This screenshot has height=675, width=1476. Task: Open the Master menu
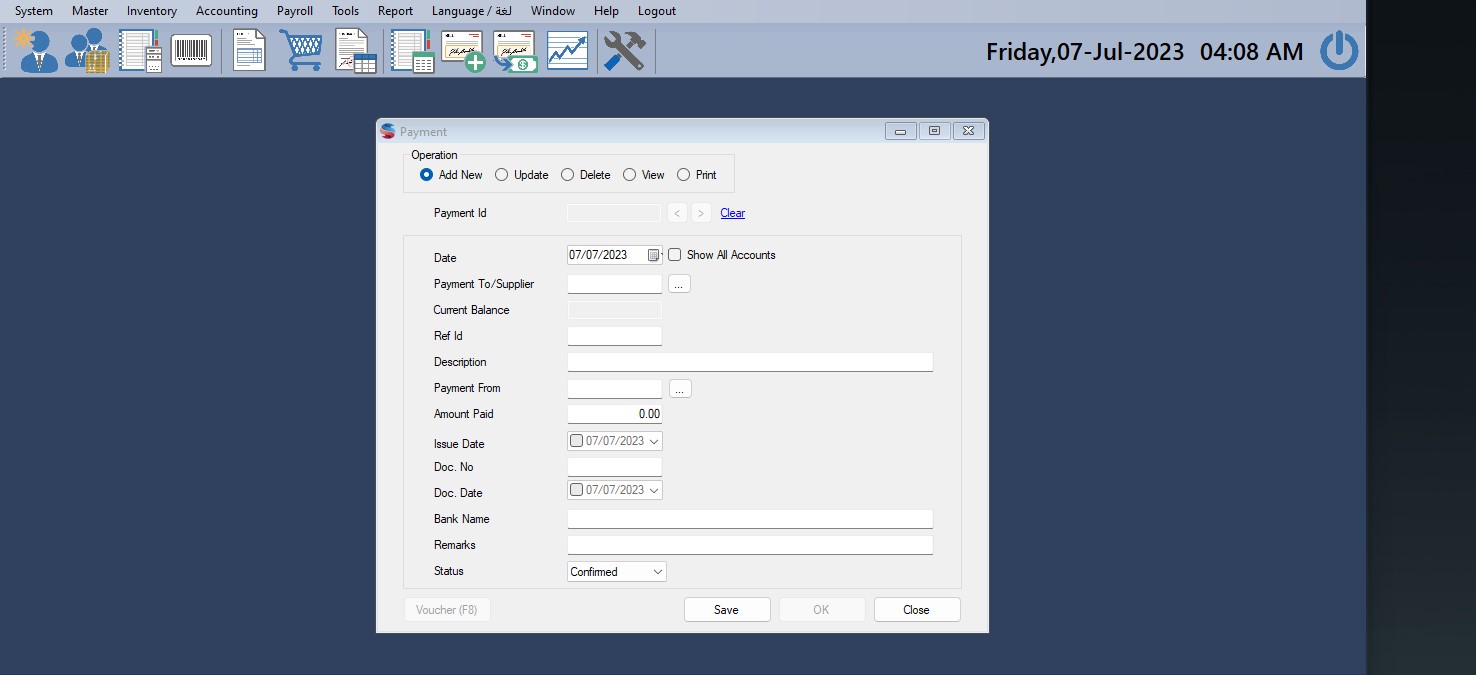point(90,11)
